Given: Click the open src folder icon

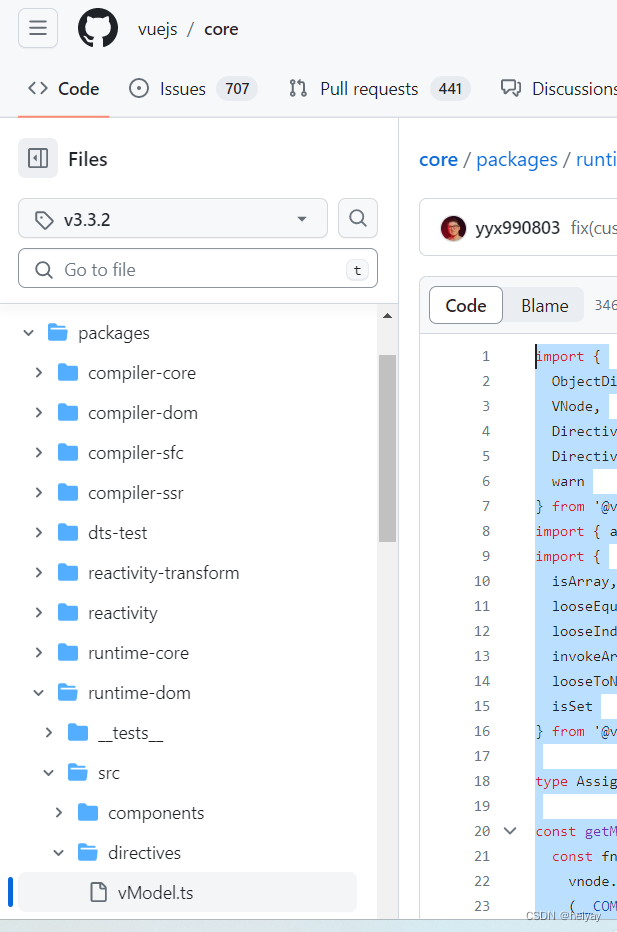Looking at the screenshot, I should [78, 772].
